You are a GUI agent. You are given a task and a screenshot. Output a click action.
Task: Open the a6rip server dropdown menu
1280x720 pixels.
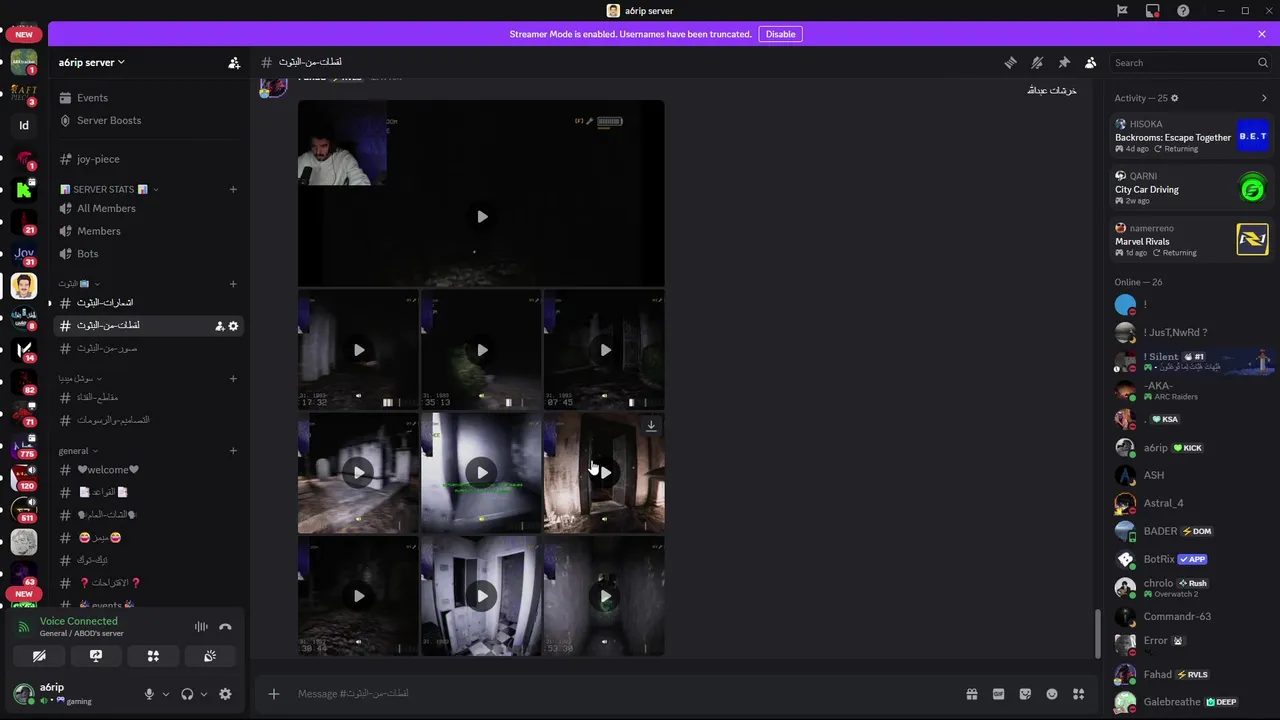pyautogui.click(x=92, y=62)
